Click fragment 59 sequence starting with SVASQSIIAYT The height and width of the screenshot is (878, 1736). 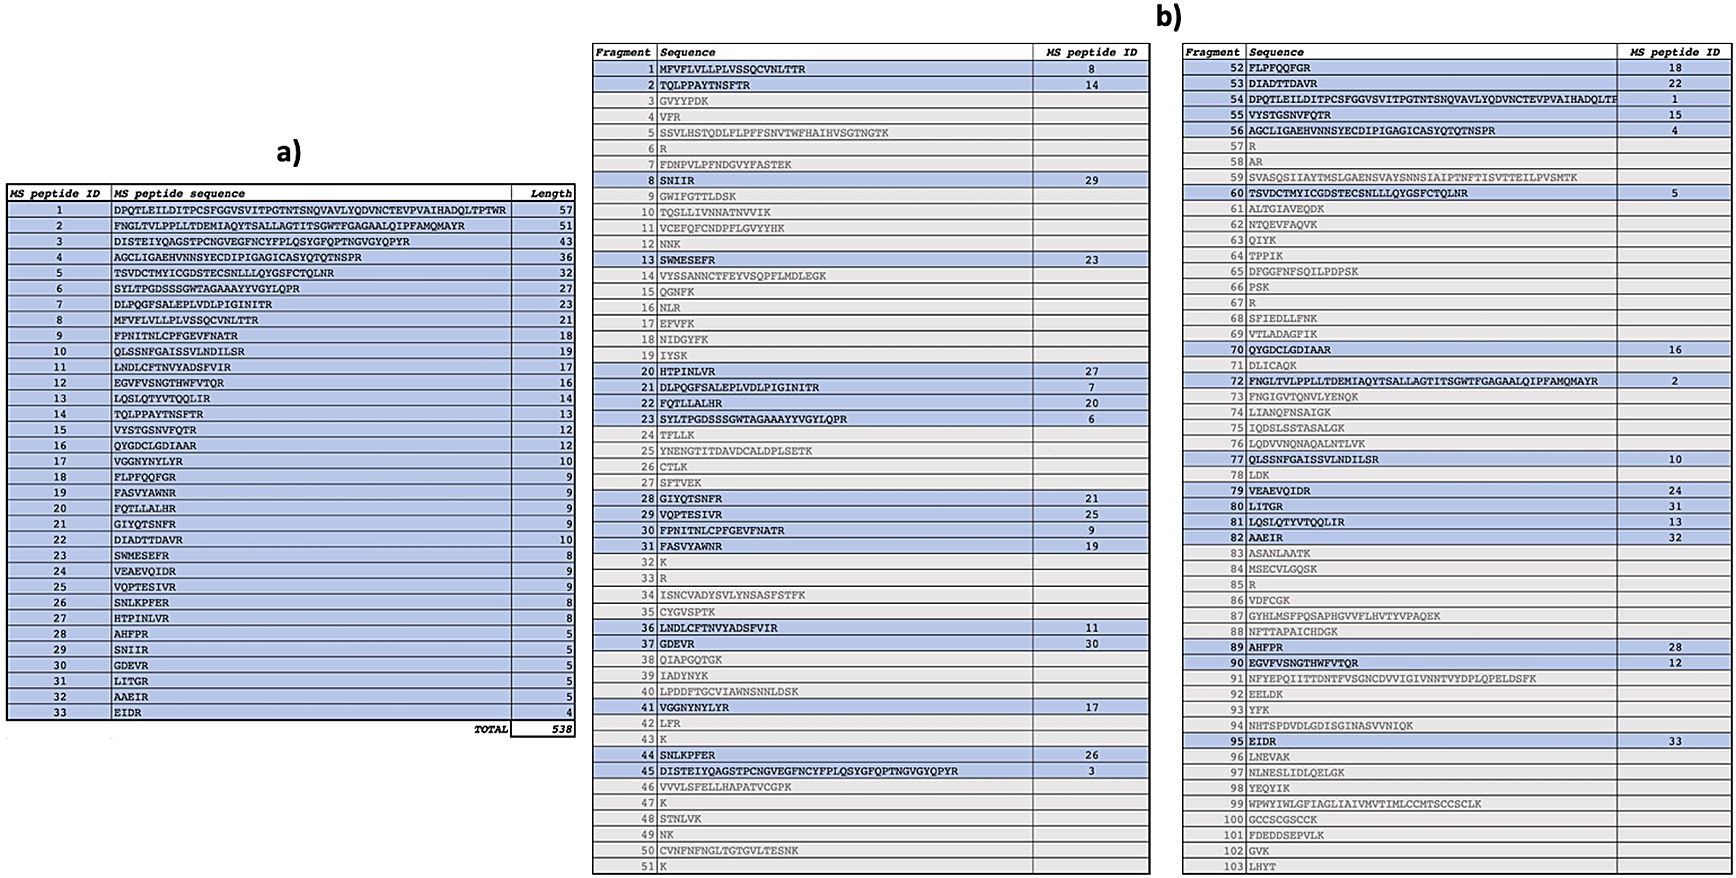tap(1412, 177)
